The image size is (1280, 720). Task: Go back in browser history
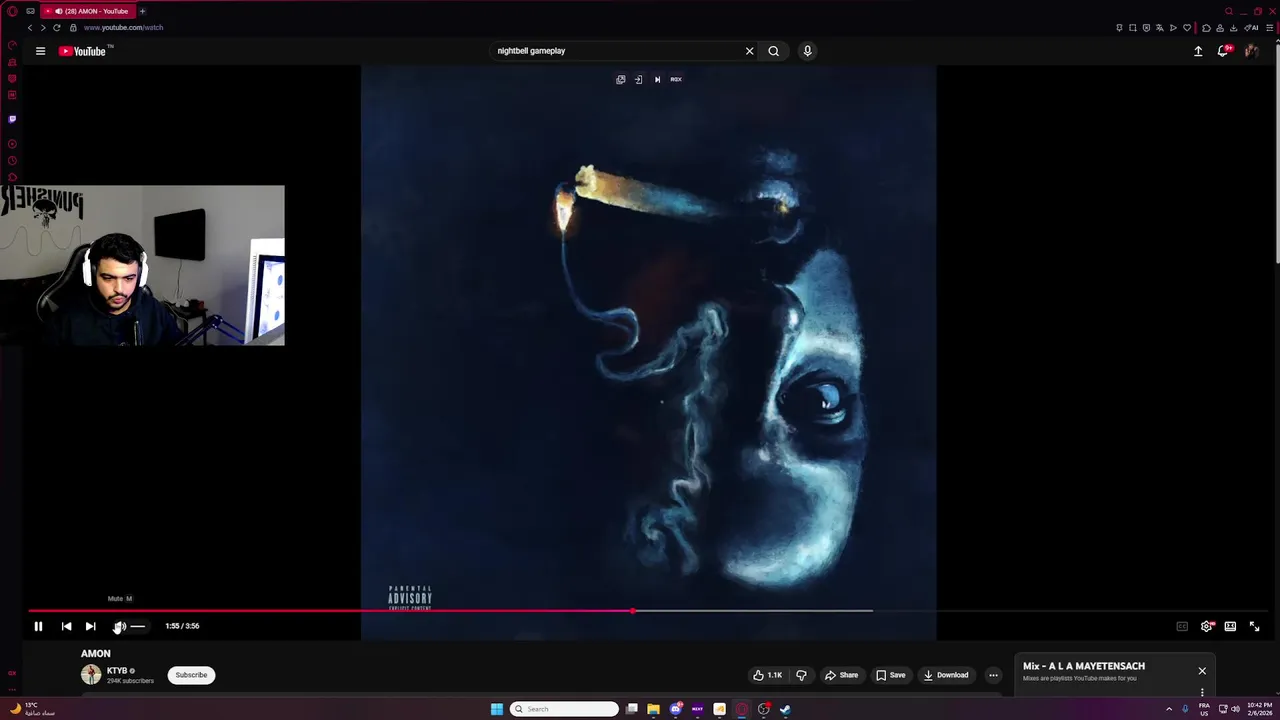point(30,28)
